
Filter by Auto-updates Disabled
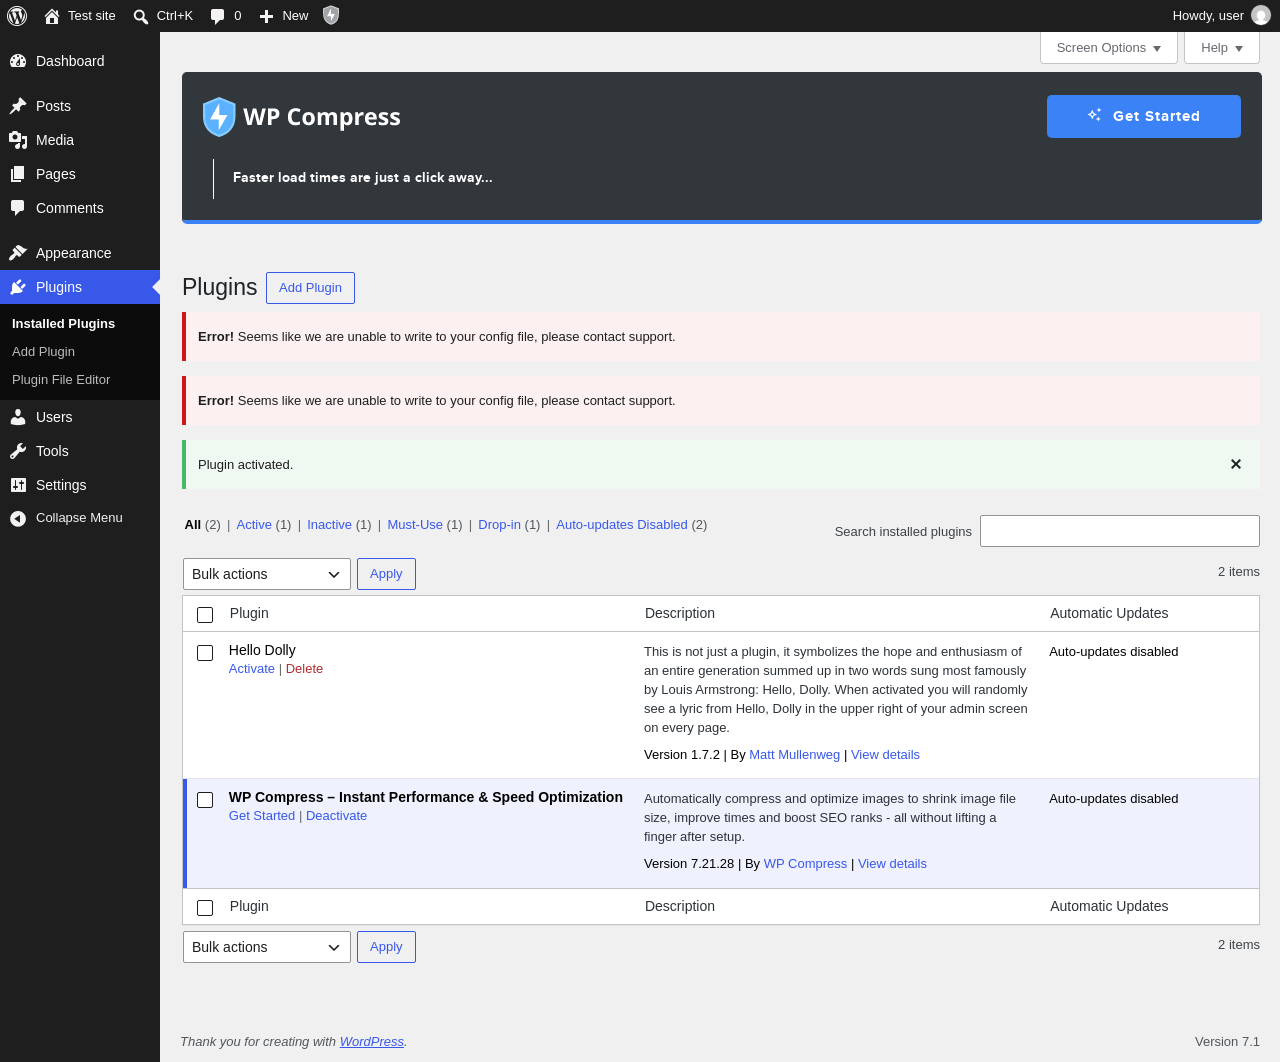[622, 525]
